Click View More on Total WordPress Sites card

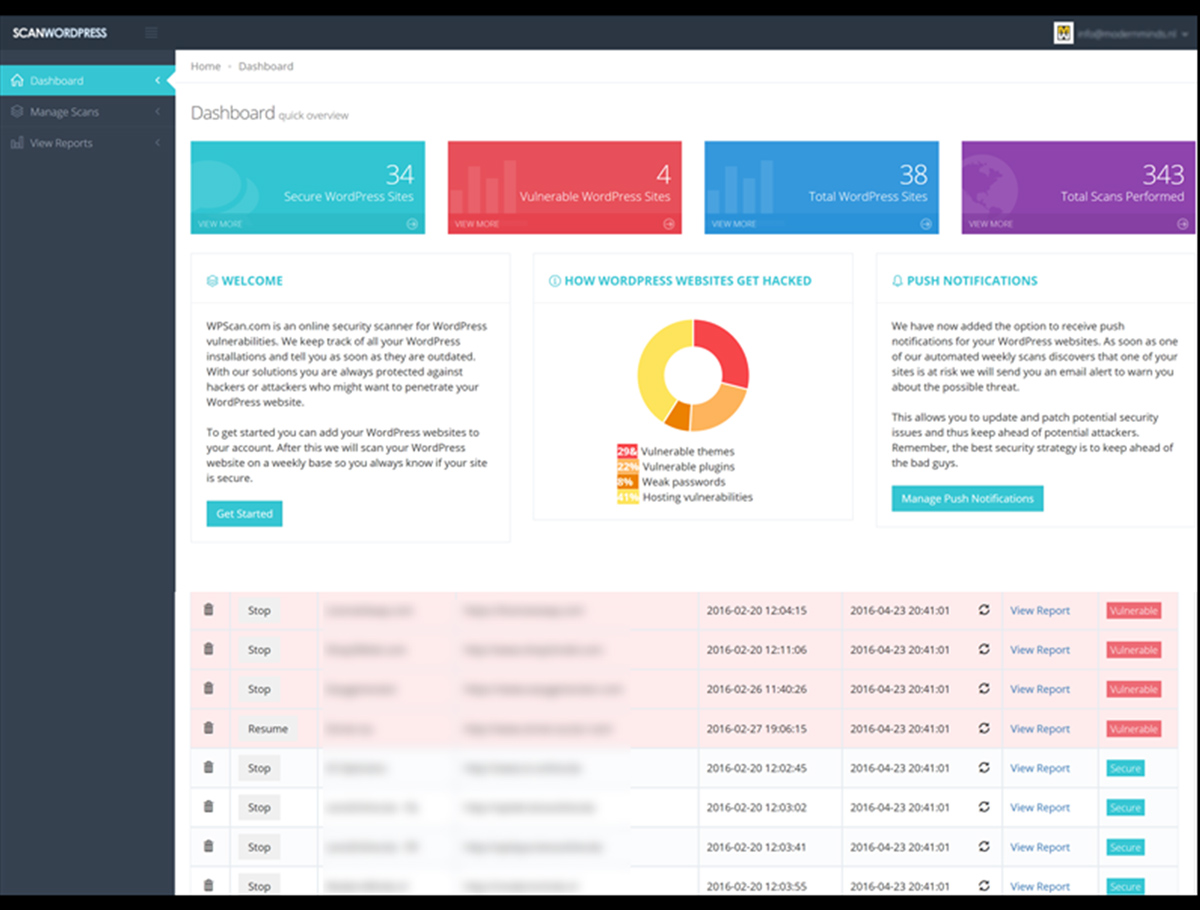(x=734, y=224)
